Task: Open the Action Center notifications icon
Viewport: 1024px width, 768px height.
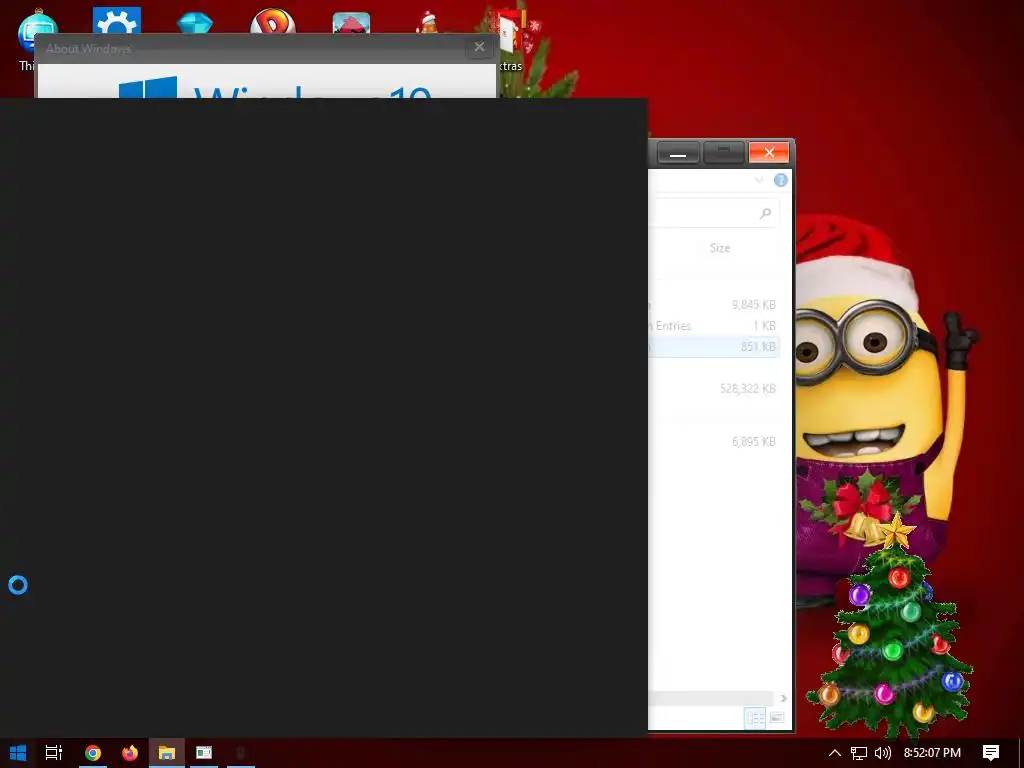Action: (991, 753)
